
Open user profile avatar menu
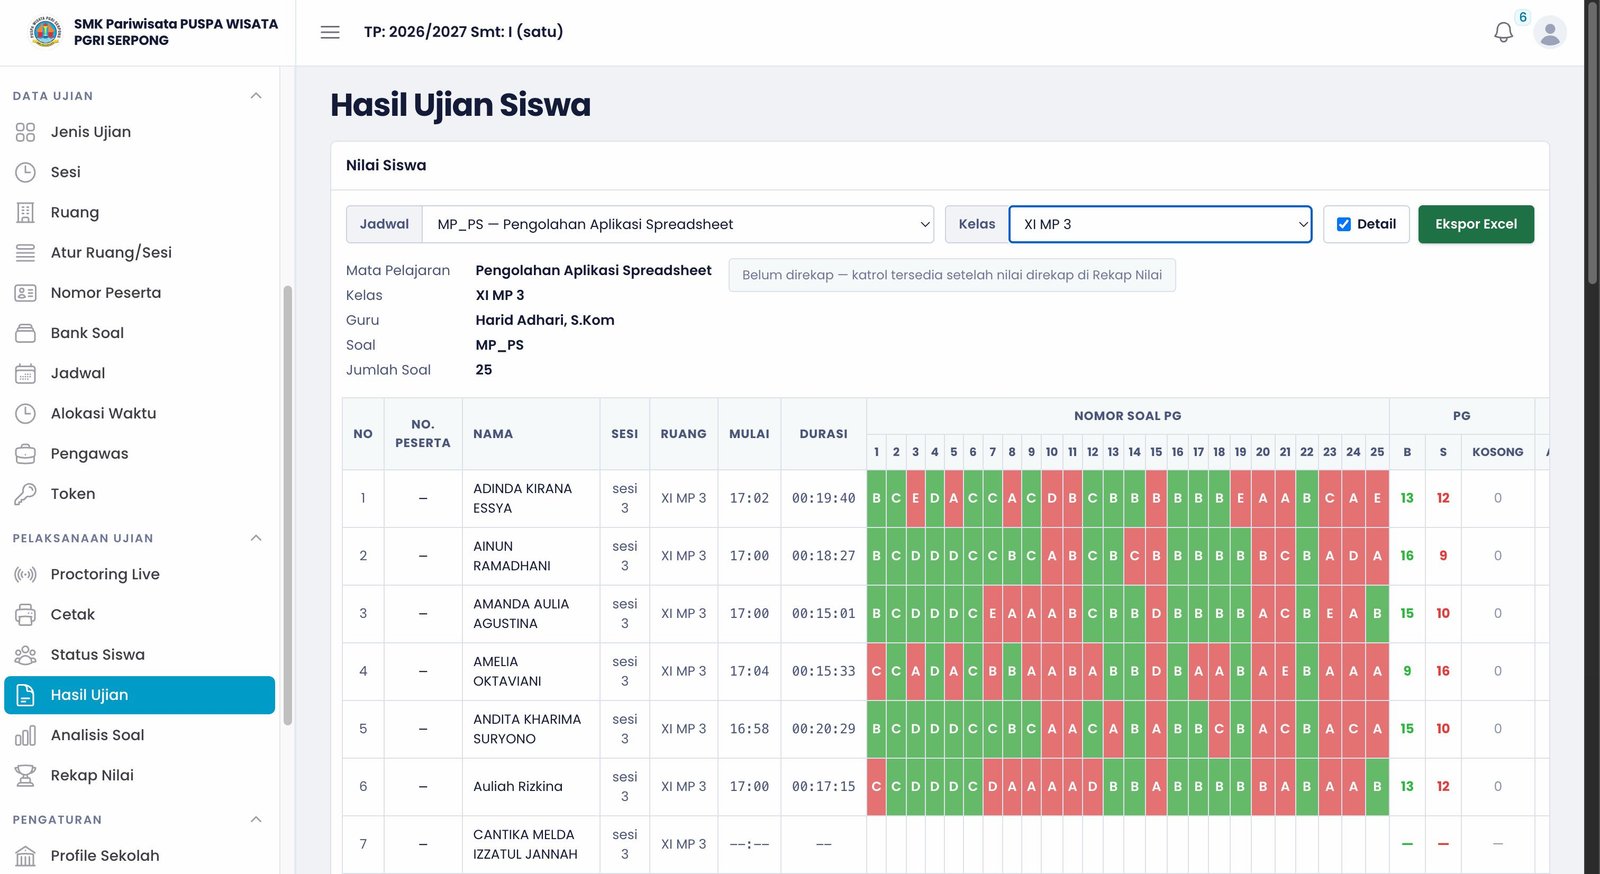click(x=1549, y=32)
